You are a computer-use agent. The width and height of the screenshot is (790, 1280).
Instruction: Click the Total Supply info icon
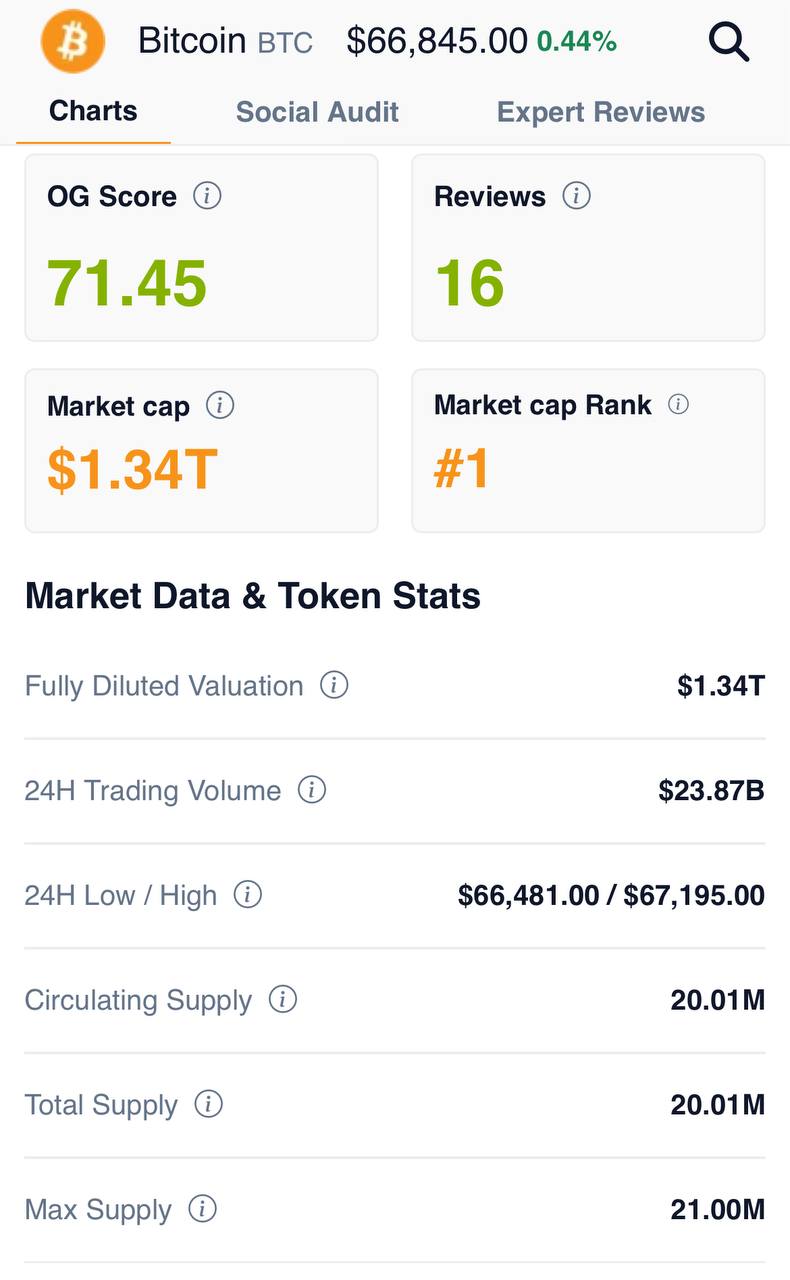[x=208, y=1104]
